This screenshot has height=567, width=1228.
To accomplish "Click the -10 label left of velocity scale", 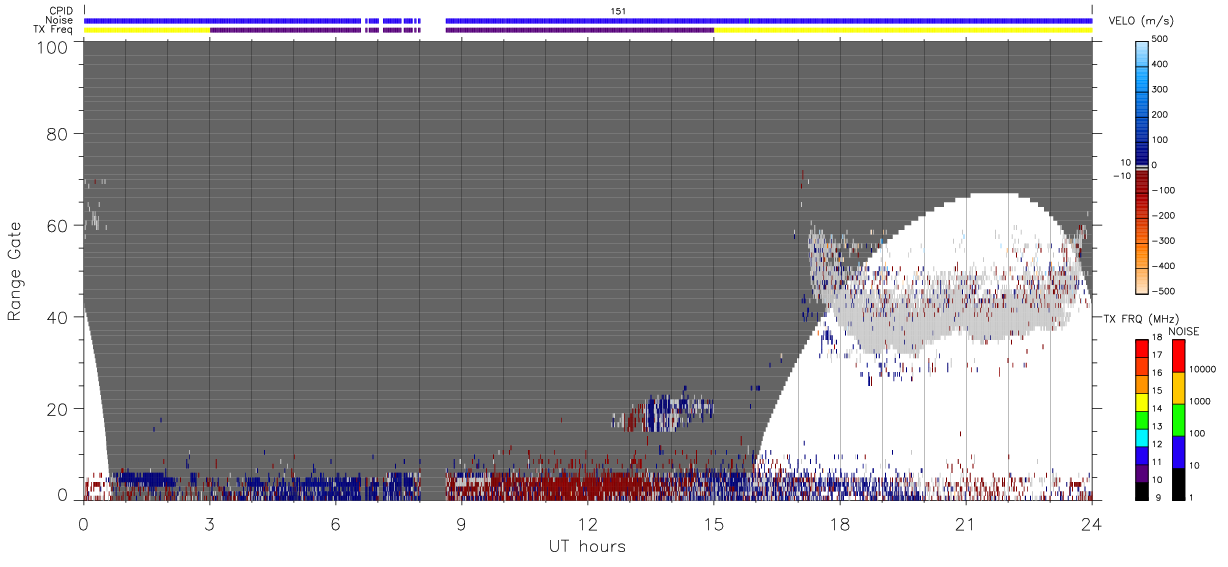I will [x=1121, y=175].
